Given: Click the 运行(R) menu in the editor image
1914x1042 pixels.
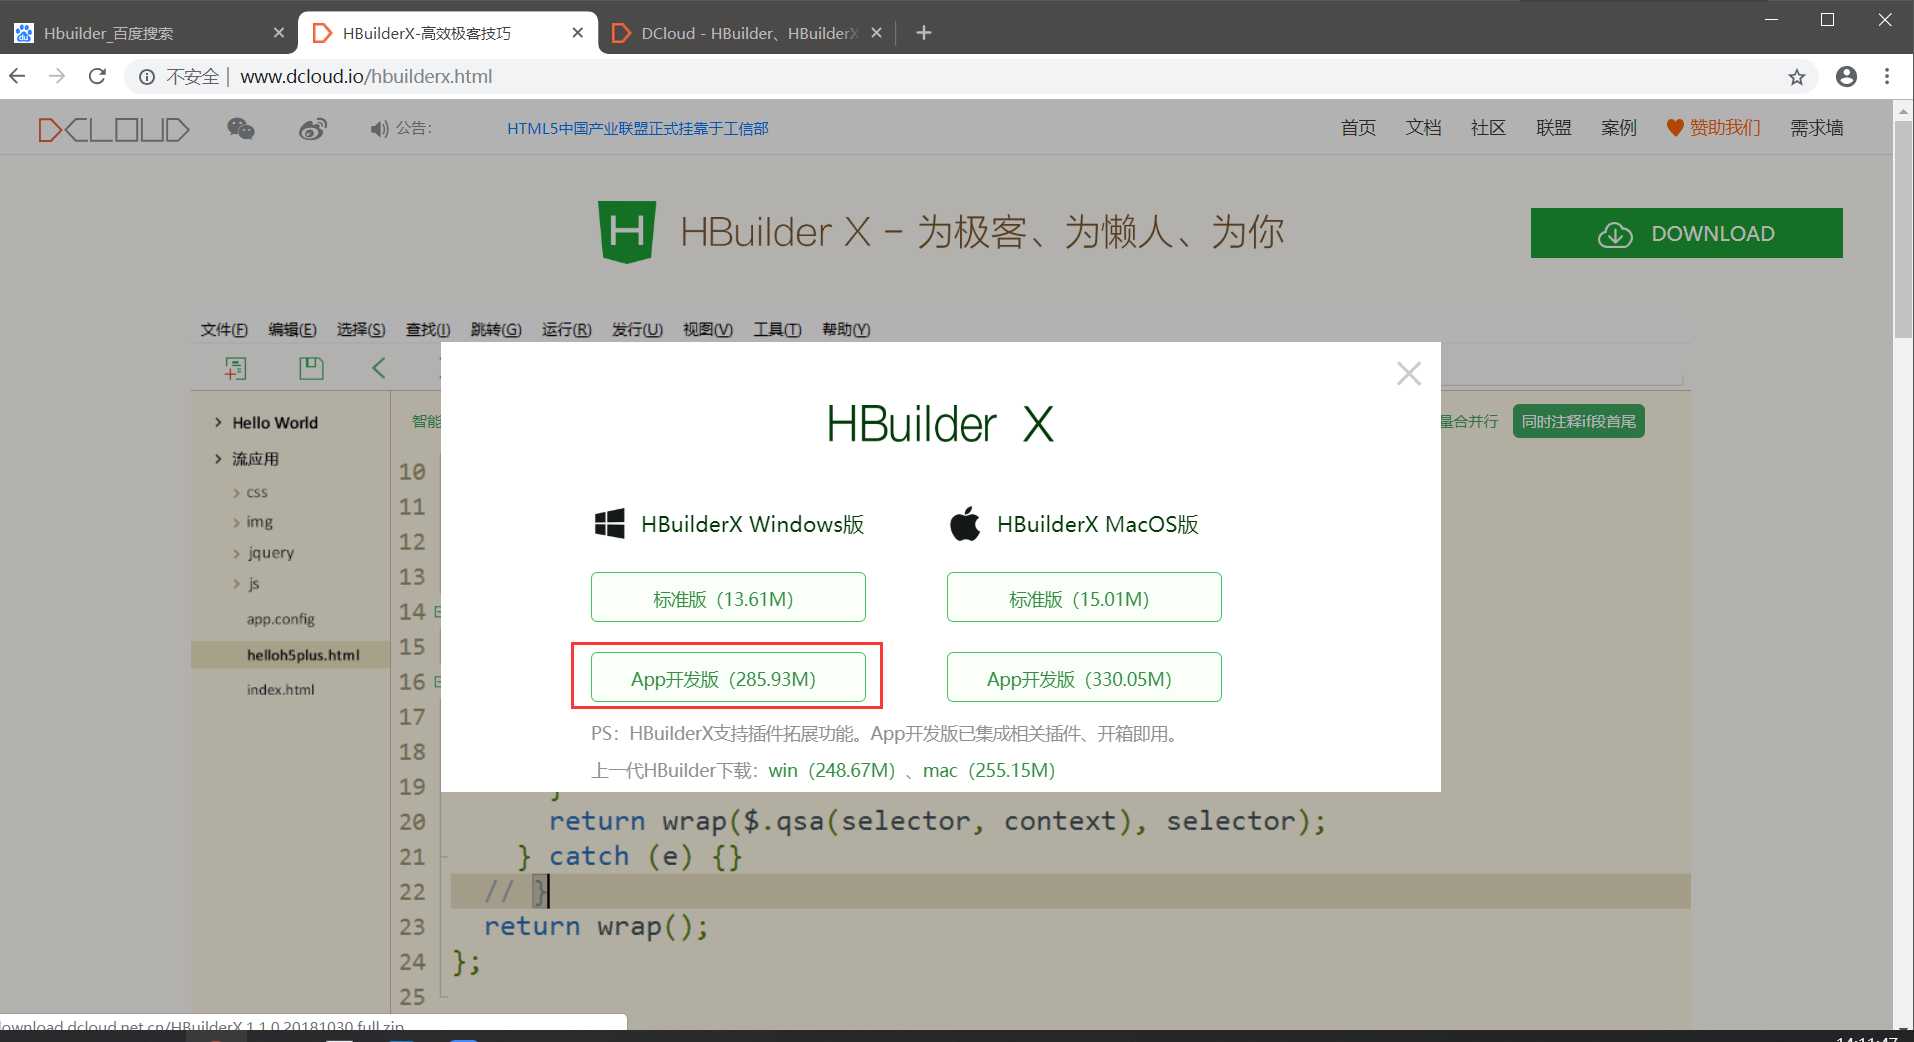Looking at the screenshot, I should pos(566,330).
